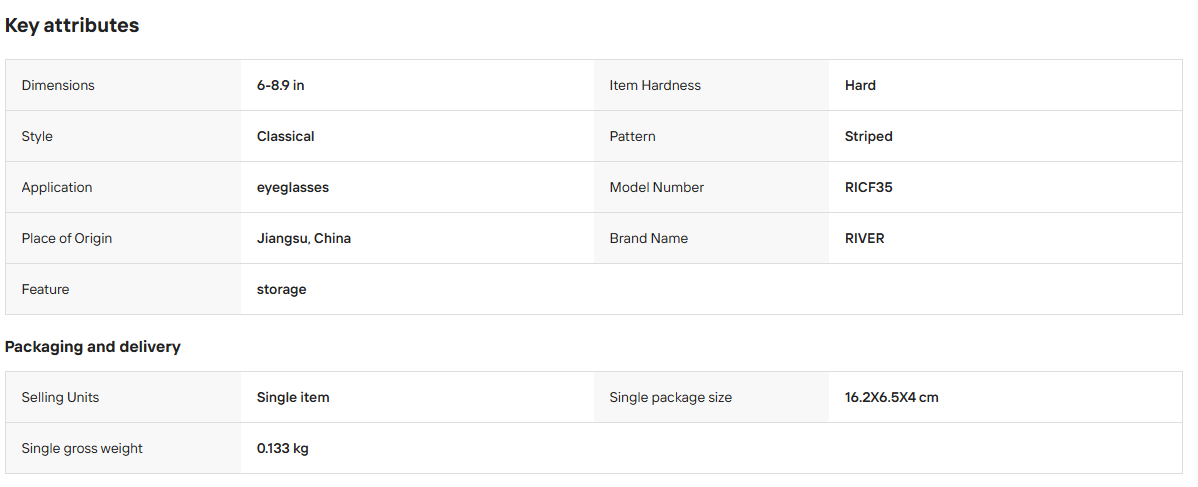Select the Single item selling units value
The width and height of the screenshot is (1198, 487).
(293, 398)
